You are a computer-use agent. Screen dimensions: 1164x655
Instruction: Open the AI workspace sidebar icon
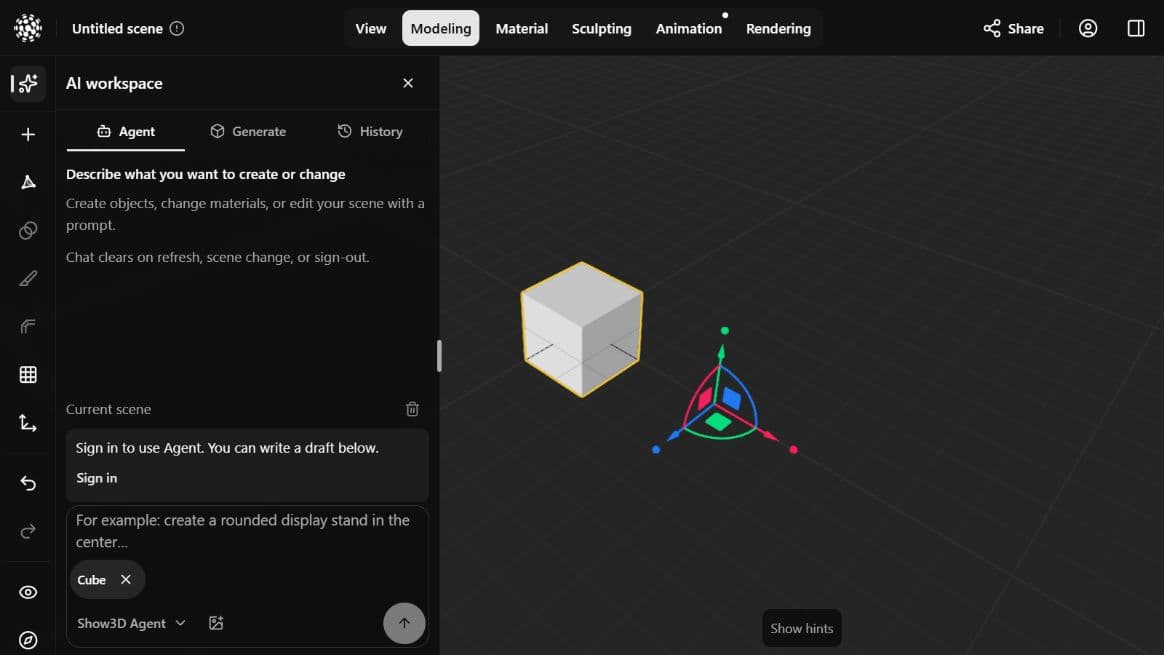tap(27, 83)
